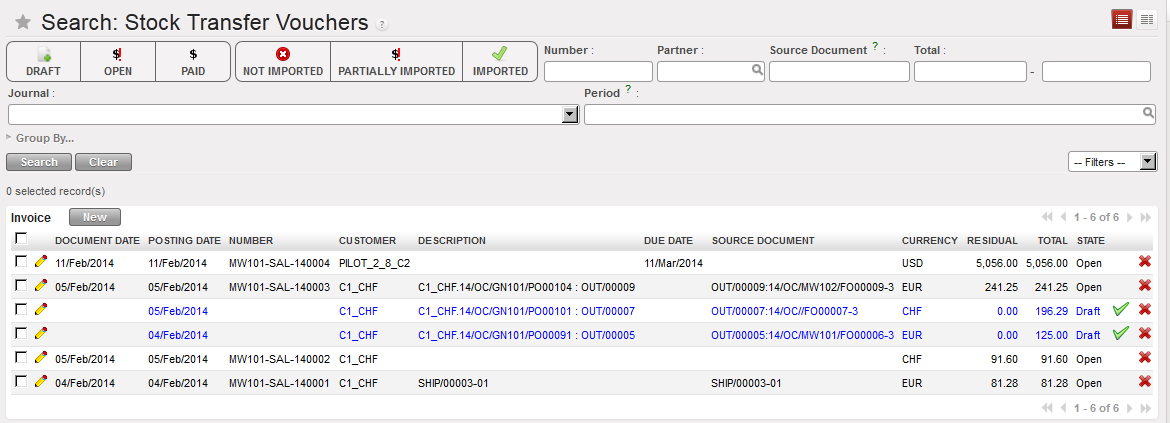Apply the Draft filter button
The image size is (1170, 423).
click(43, 61)
